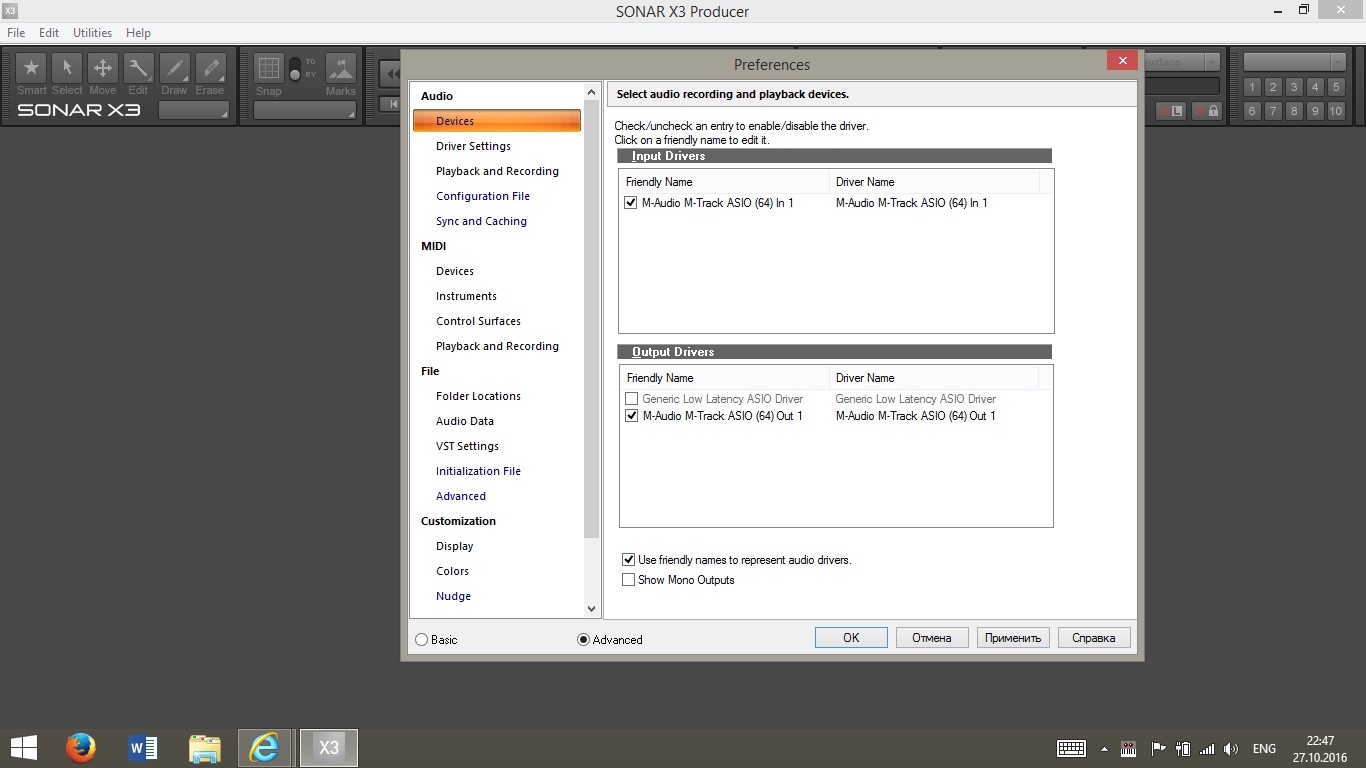The image size is (1366, 768).
Task: Open the Help menu
Action: tap(138, 33)
